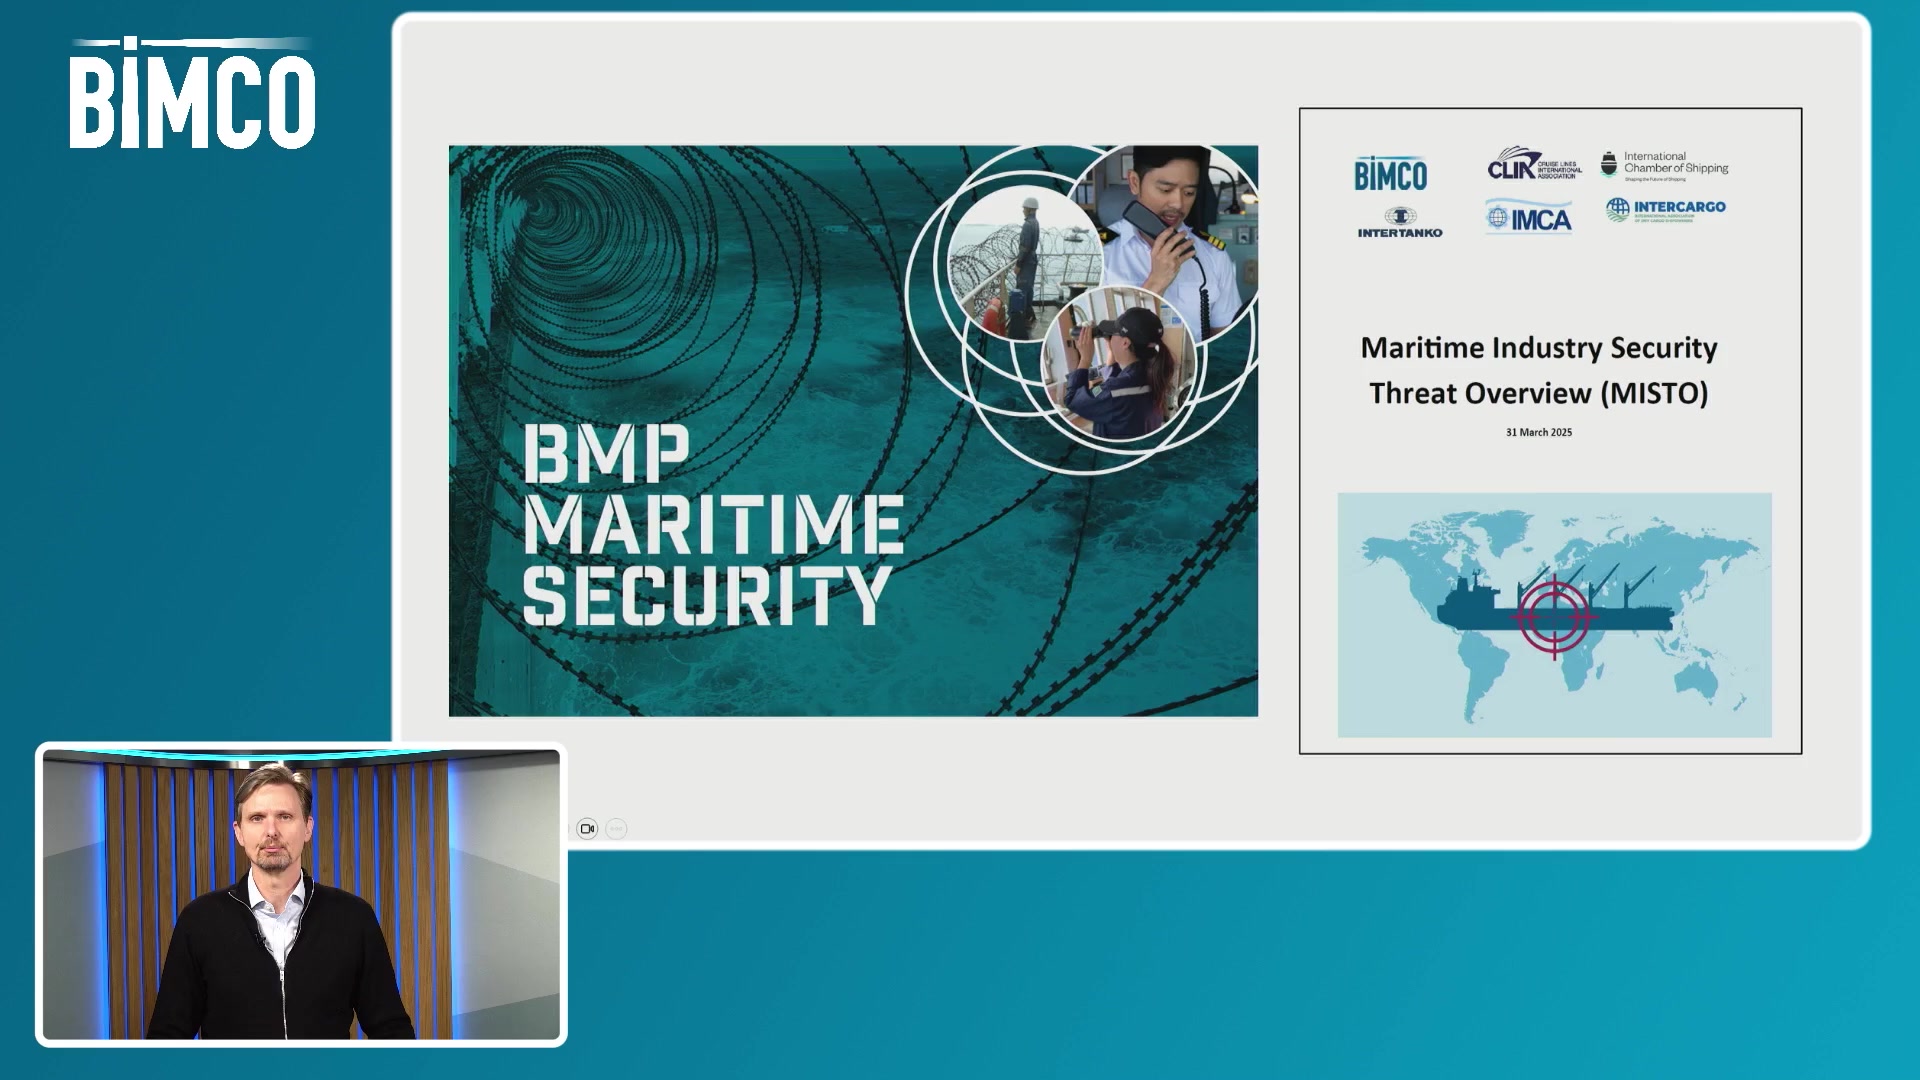This screenshot has height=1080, width=1920.
Task: Click the small BIMCO logo on MISTO cover
Action: click(1390, 174)
